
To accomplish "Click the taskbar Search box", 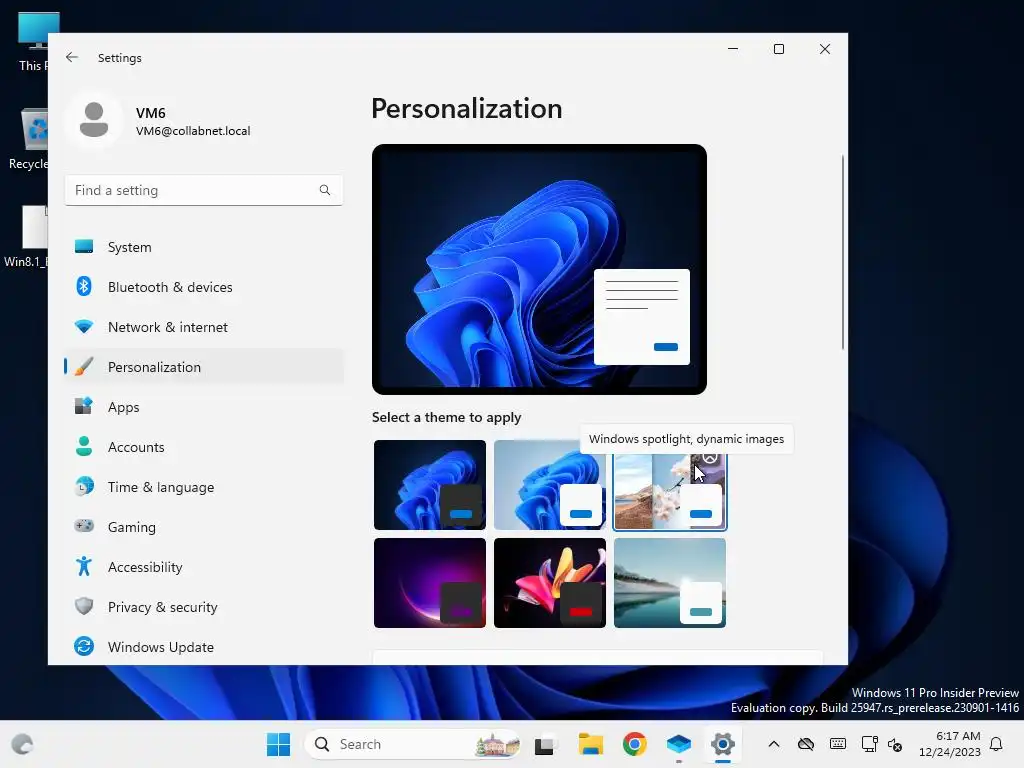I will (413, 744).
